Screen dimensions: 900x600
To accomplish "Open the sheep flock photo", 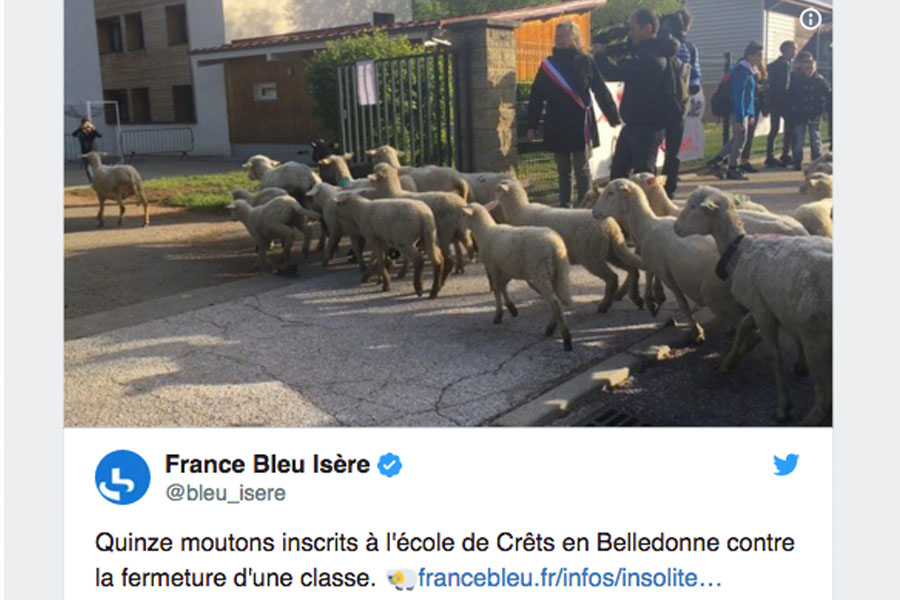I will 448,213.
